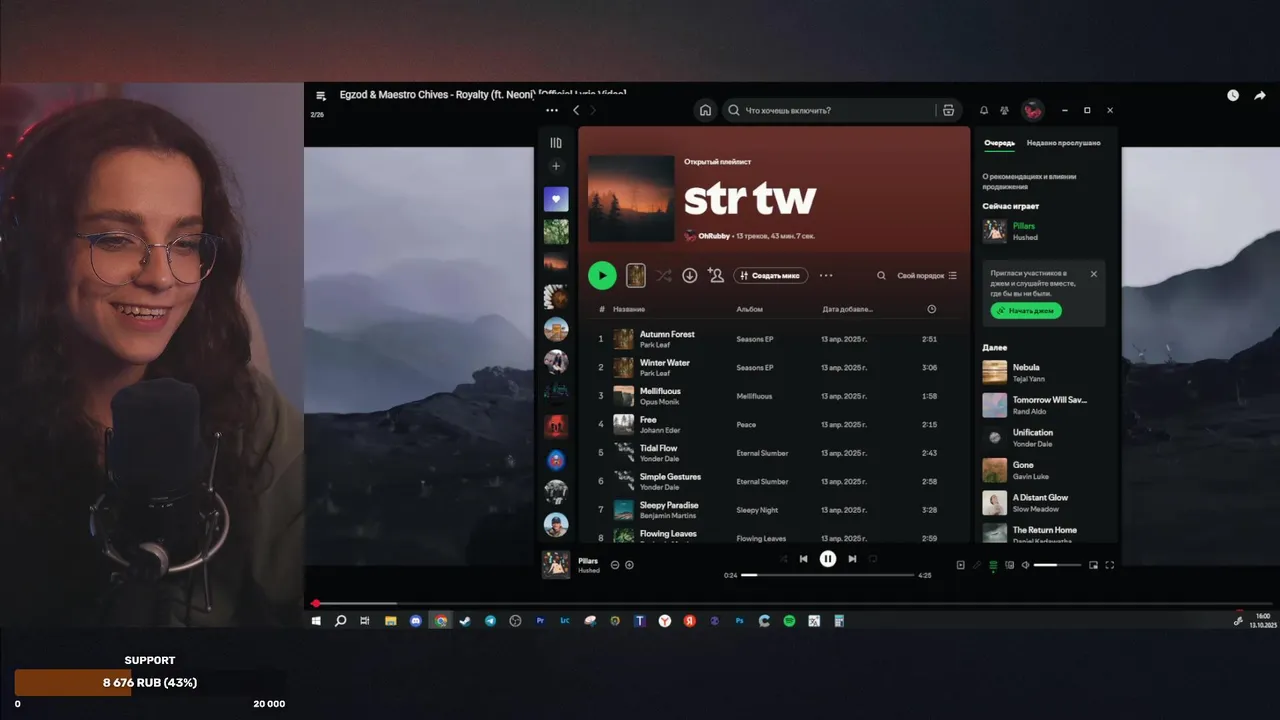The width and height of the screenshot is (1280, 720).
Task: Enter full screen from player bar
Action: (1109, 565)
